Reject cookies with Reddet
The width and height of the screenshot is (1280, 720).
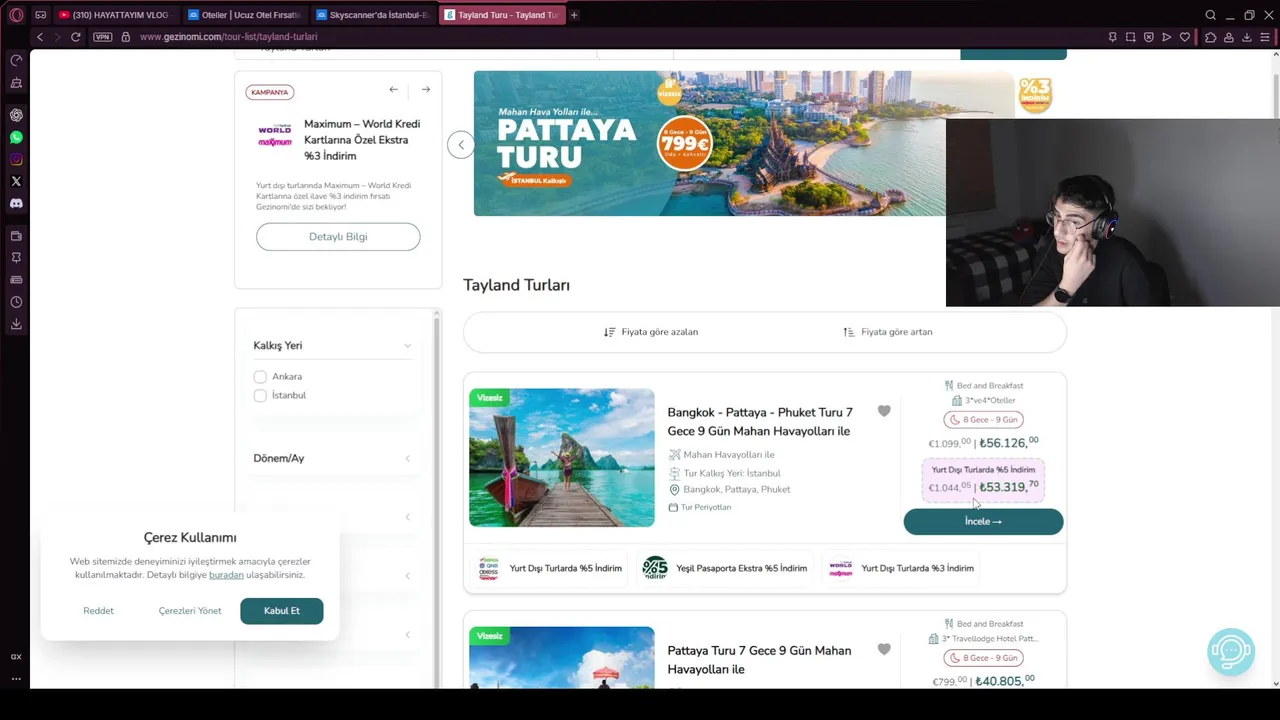(x=98, y=611)
